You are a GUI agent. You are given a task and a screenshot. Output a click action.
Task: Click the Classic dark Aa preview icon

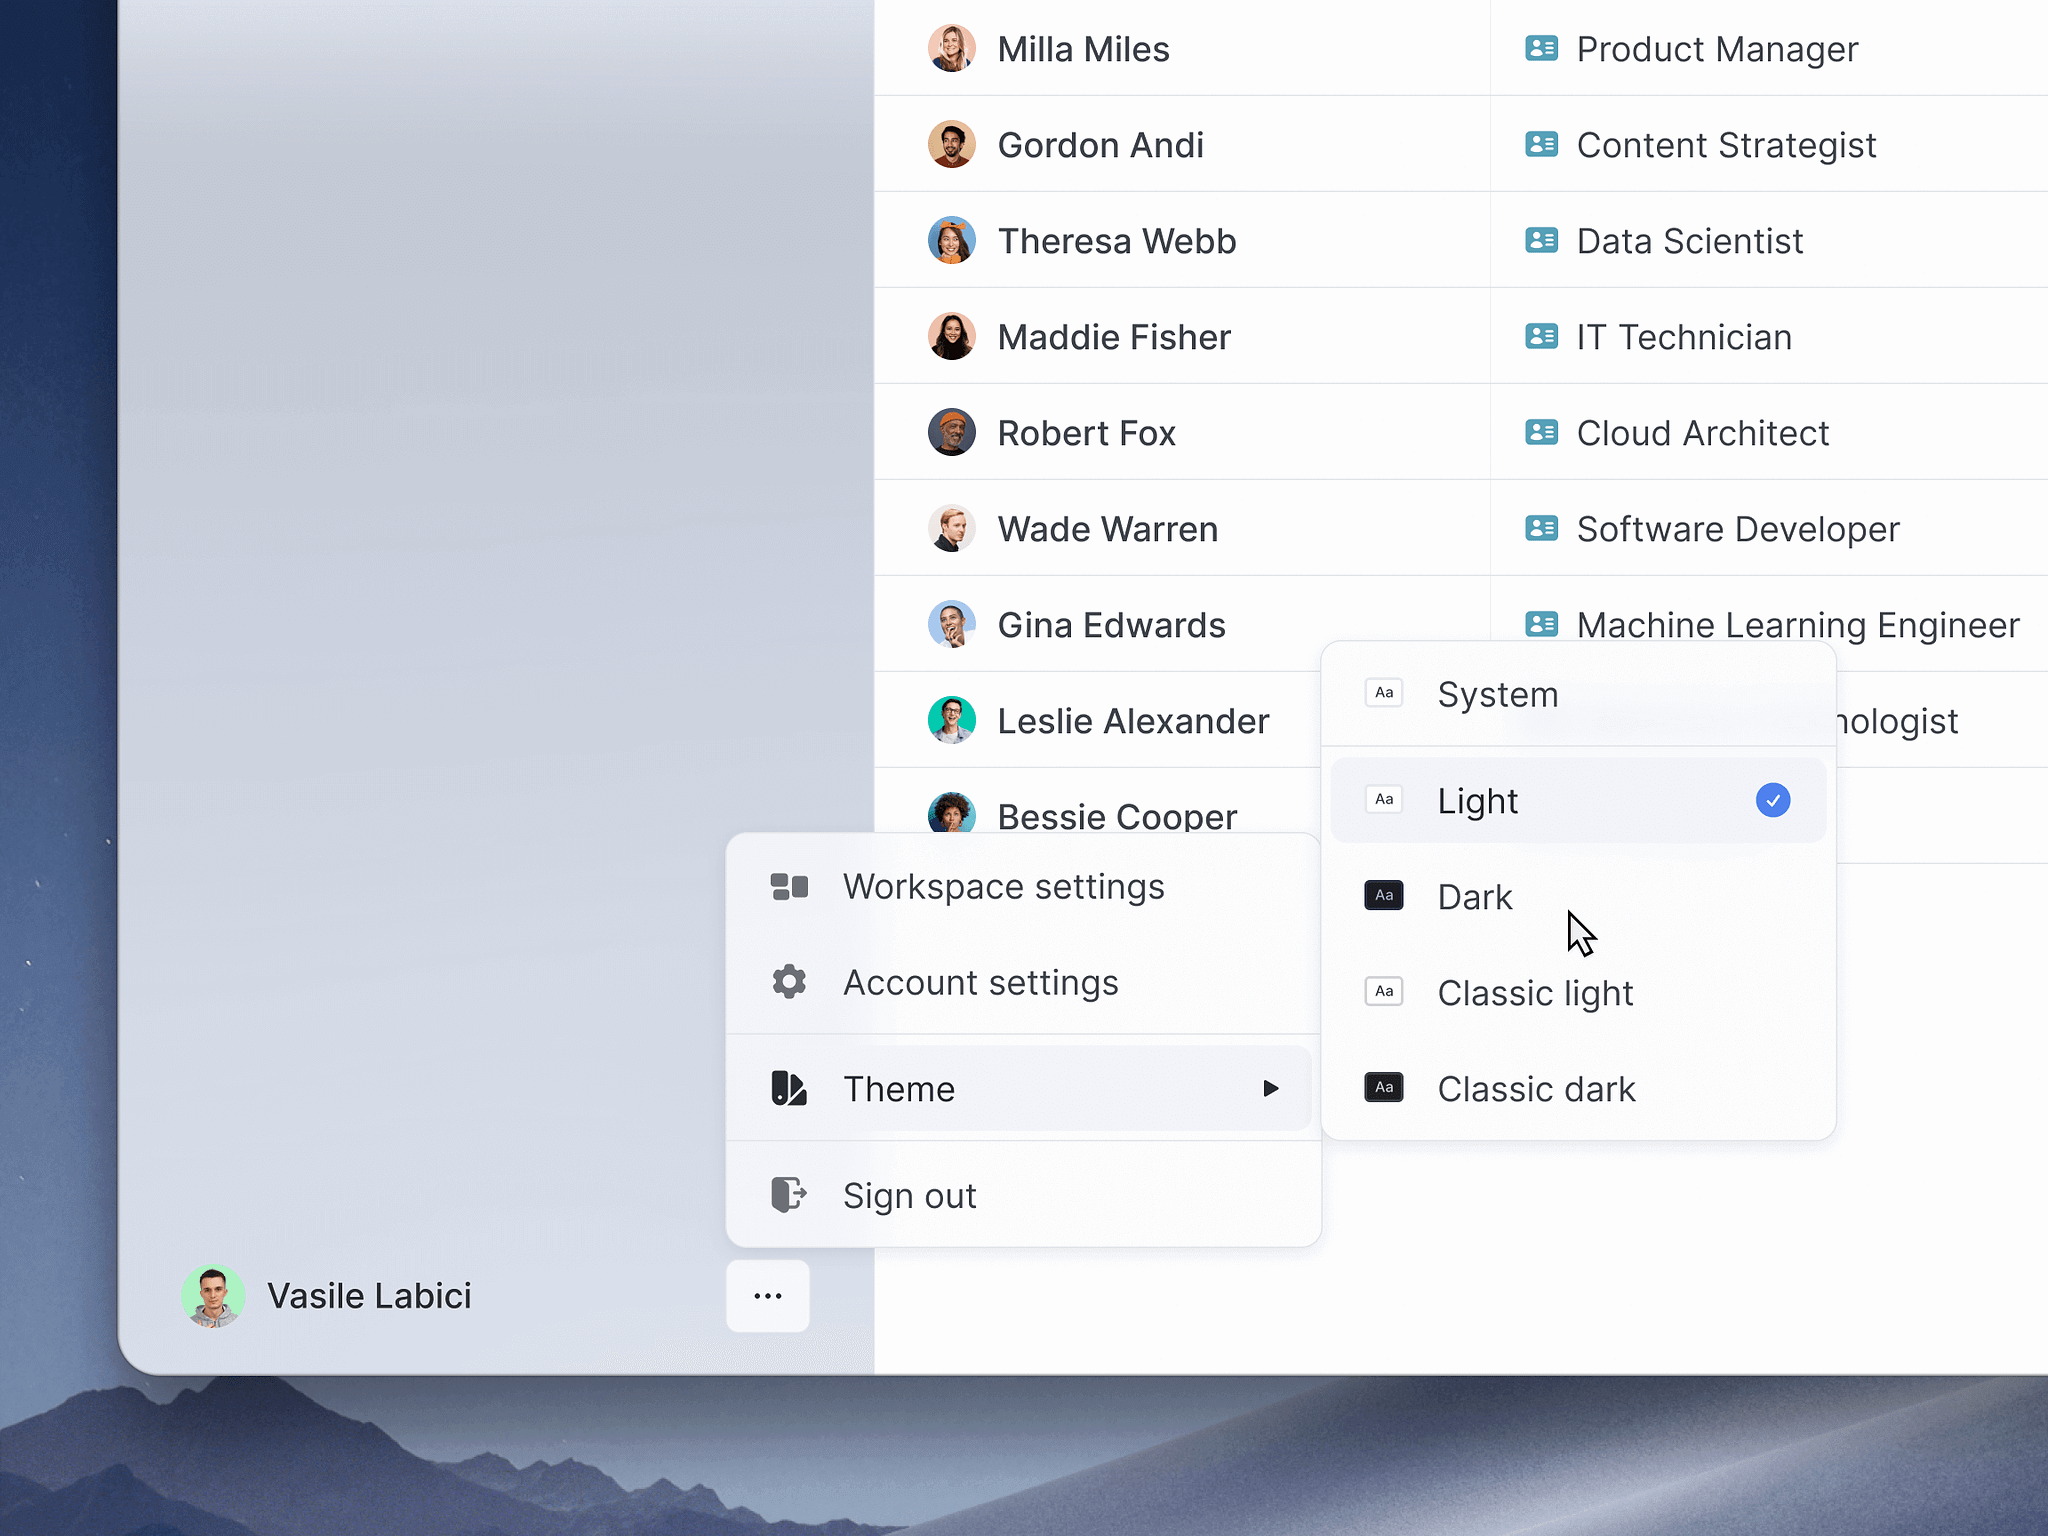1384,1087
